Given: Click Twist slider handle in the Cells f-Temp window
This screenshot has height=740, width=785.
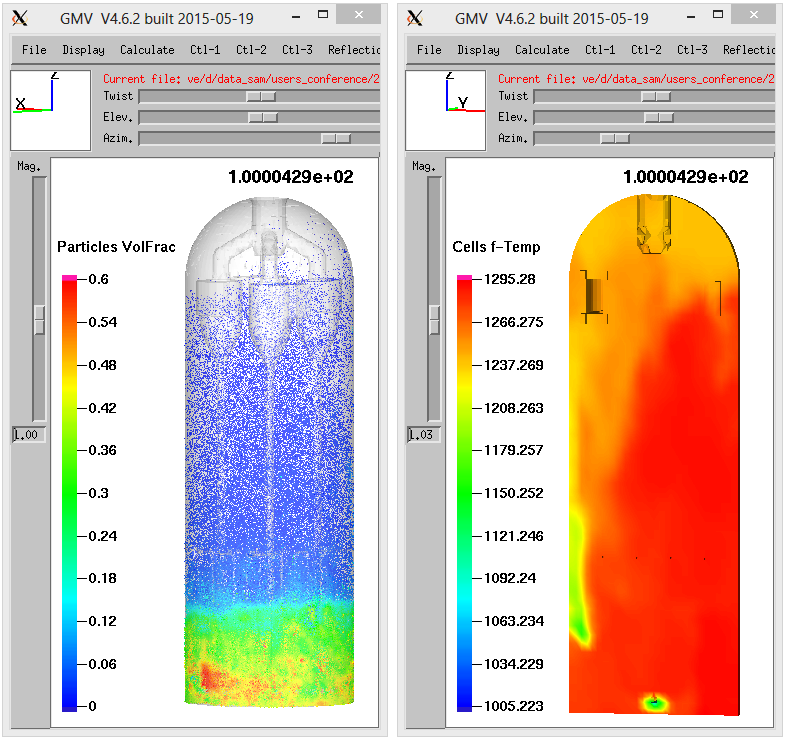Looking at the screenshot, I should coord(656,96).
